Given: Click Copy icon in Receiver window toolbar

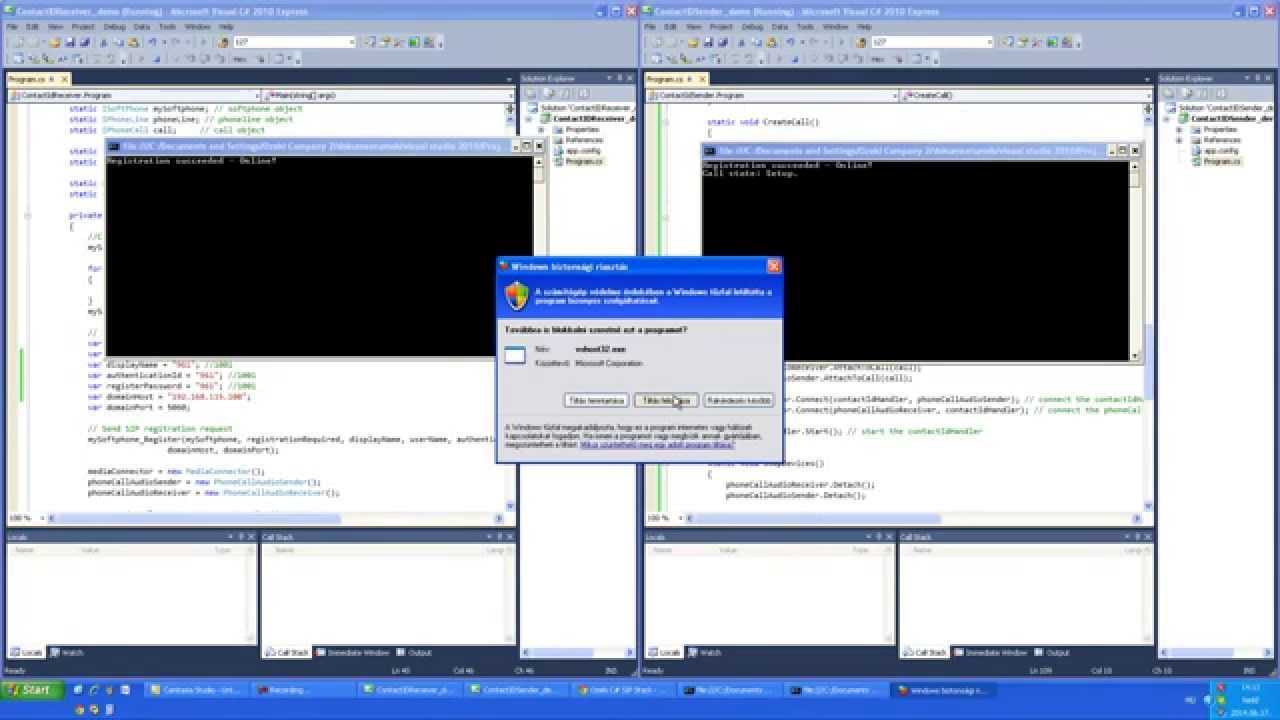Looking at the screenshot, I should (x=117, y=42).
